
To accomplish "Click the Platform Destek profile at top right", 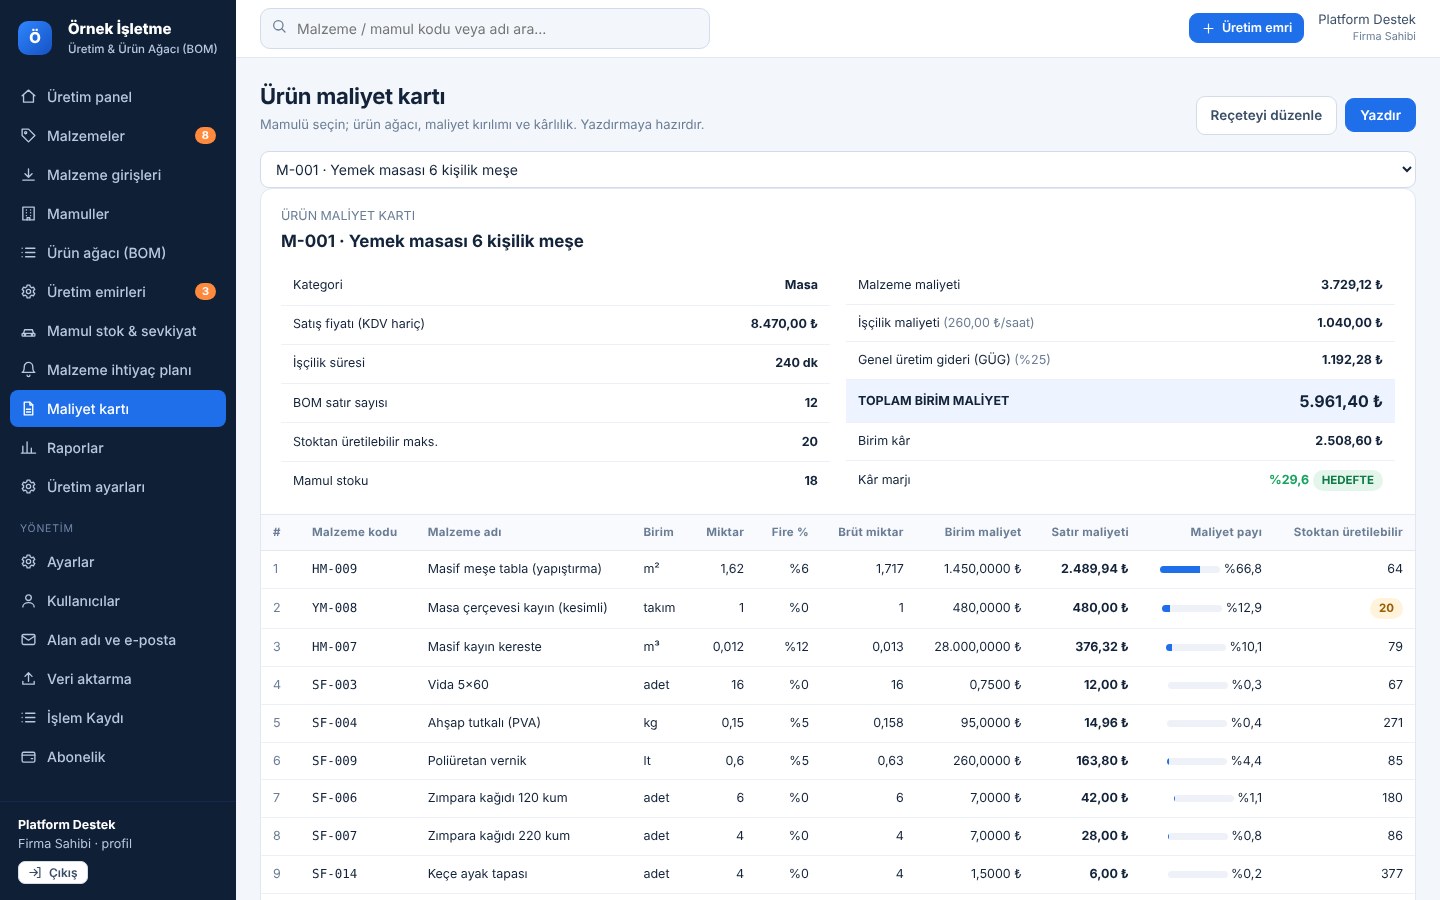I will [1366, 27].
